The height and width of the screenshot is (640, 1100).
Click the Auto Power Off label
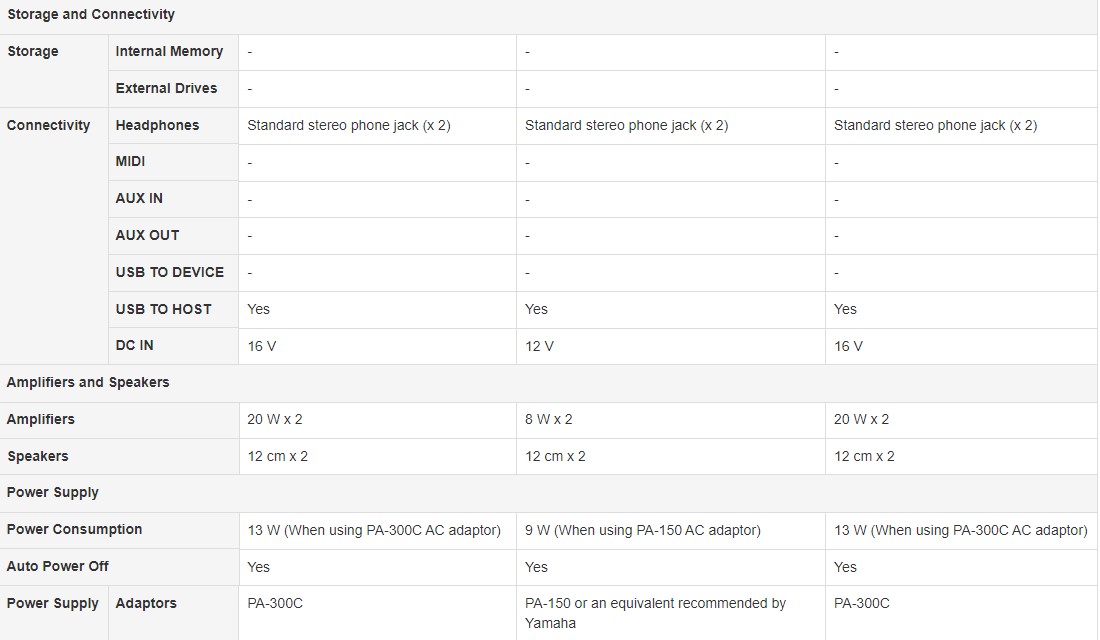[58, 566]
